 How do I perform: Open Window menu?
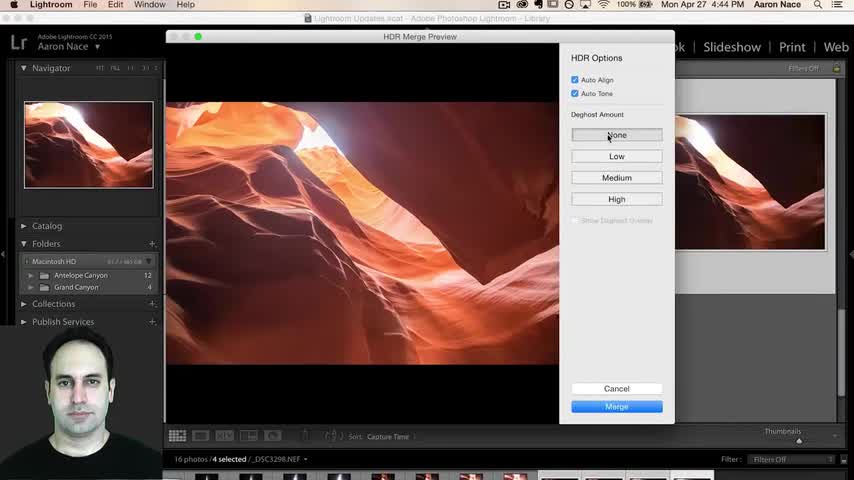(x=149, y=5)
